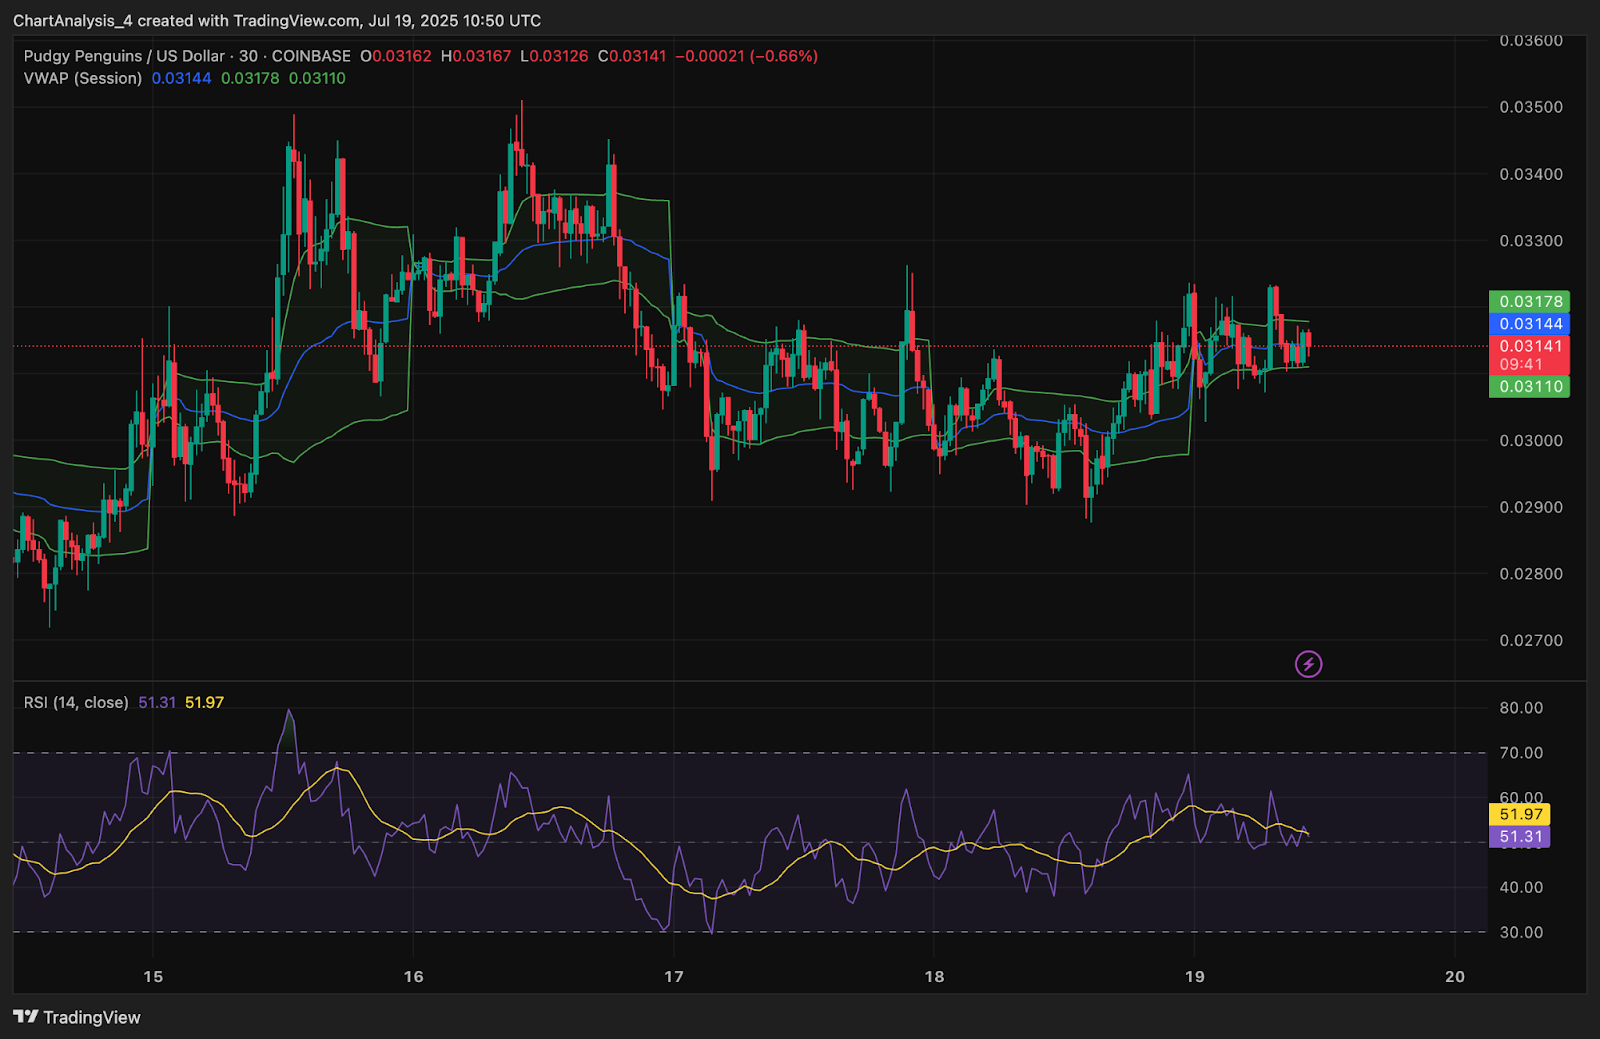This screenshot has height=1039, width=1600.
Task: Click the VWAP (Session) indicator label
Action: (83, 78)
